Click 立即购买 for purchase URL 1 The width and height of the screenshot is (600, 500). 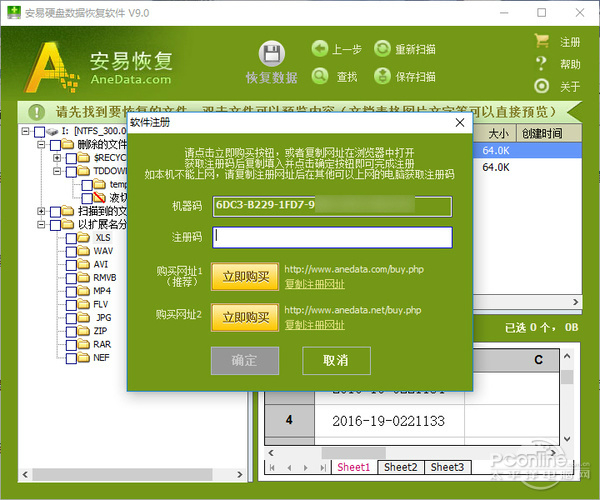[x=245, y=276]
